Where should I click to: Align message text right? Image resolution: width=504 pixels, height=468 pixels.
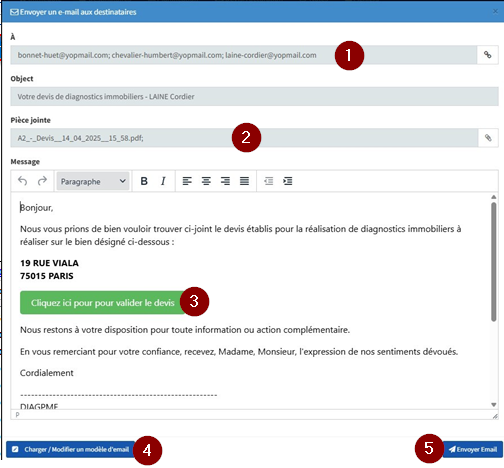pyautogui.click(x=225, y=181)
